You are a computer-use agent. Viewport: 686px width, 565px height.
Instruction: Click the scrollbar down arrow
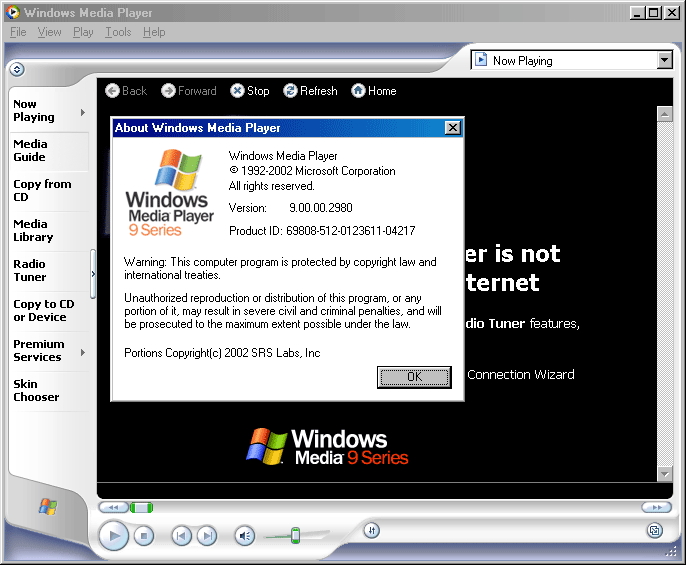[665, 474]
